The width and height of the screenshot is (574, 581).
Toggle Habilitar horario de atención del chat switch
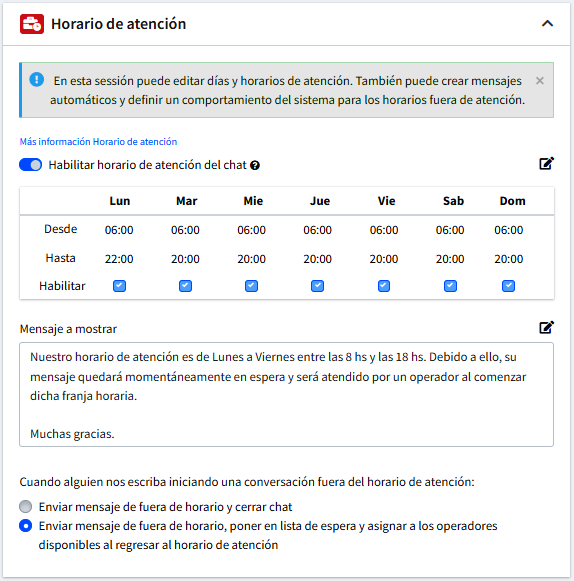point(30,165)
